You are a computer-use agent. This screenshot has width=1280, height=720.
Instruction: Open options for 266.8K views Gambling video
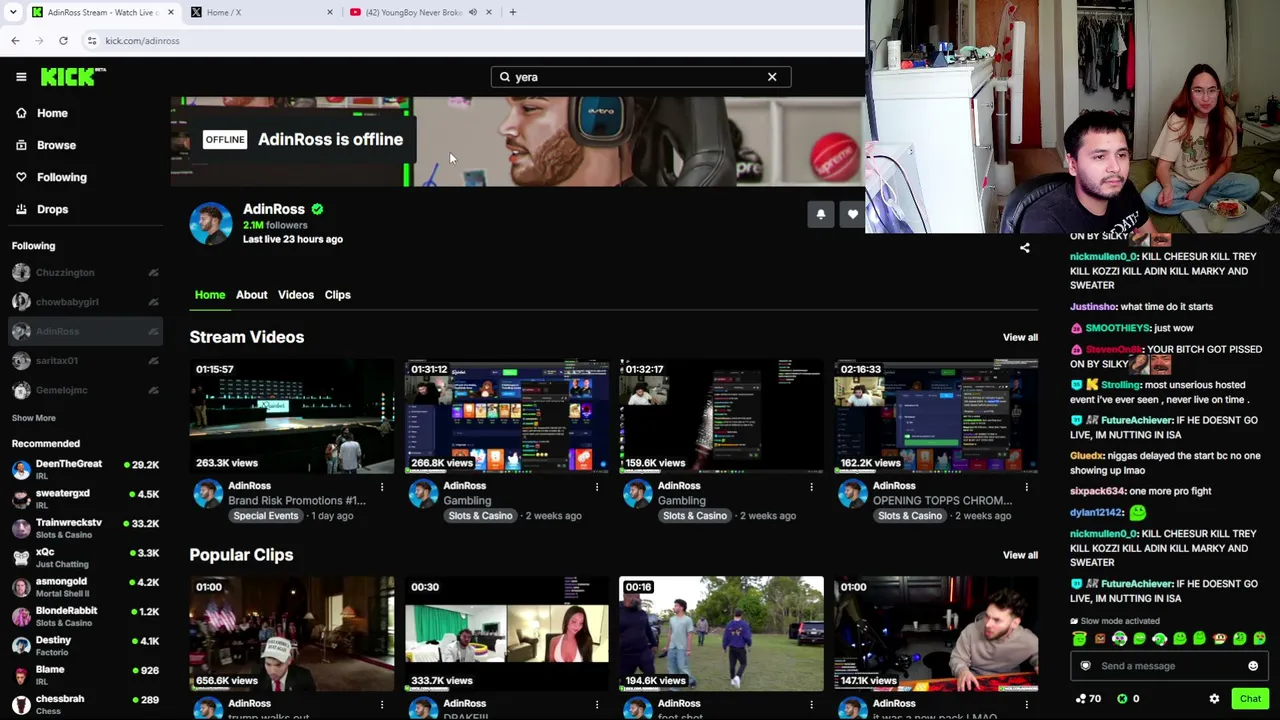coord(597,487)
